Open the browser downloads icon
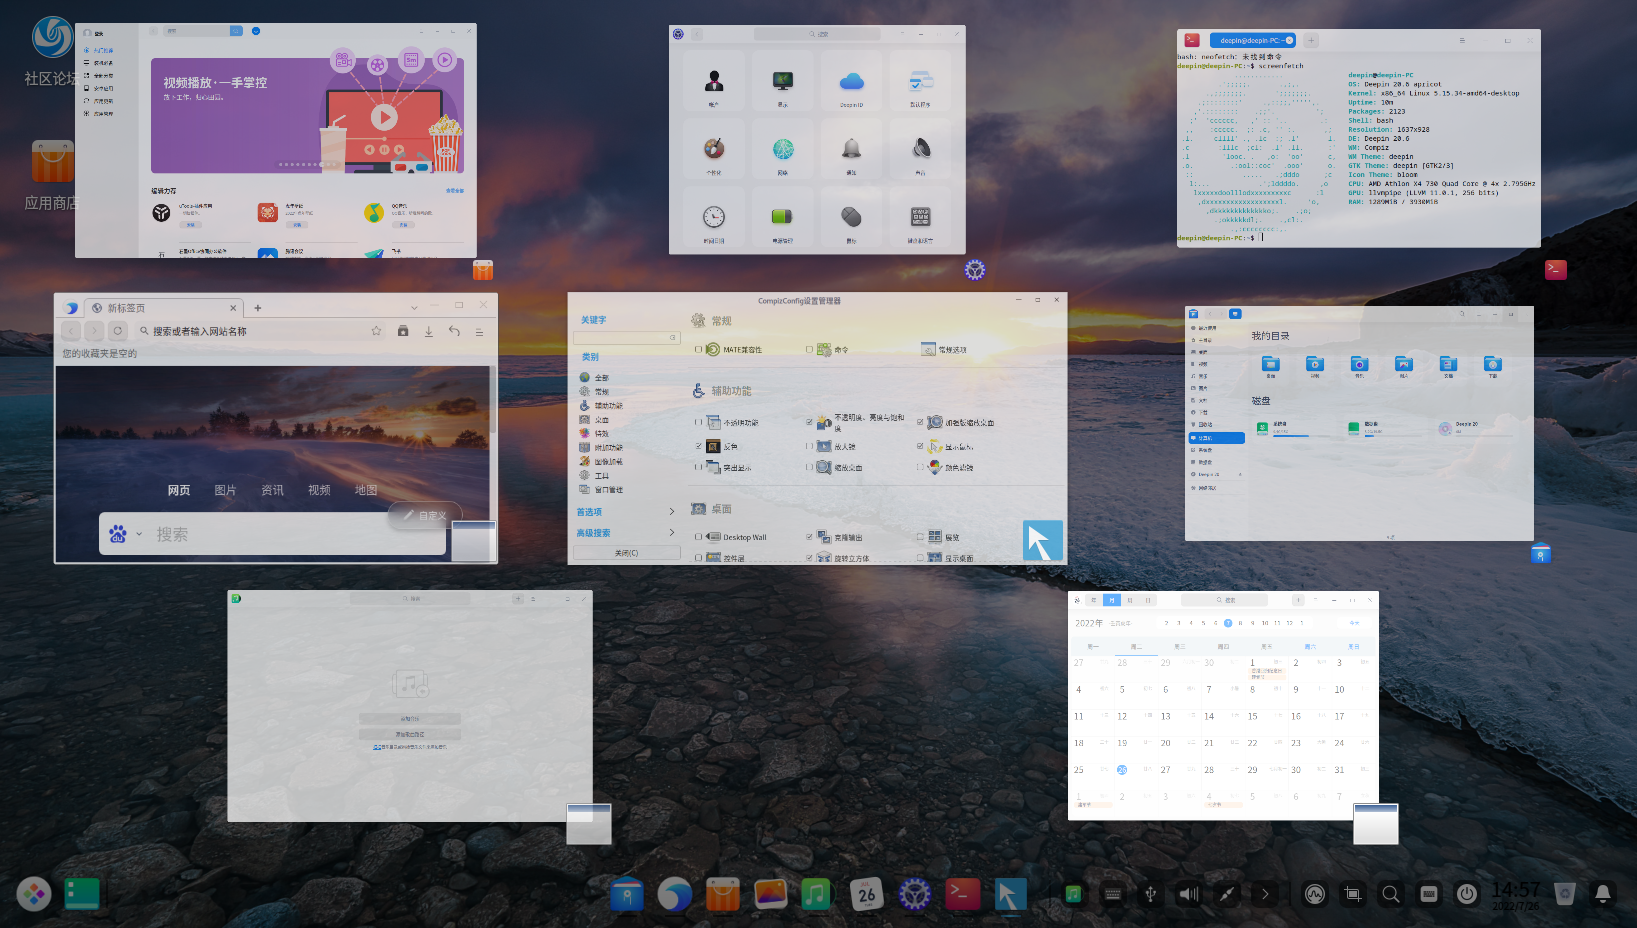Viewport: 1637px width, 928px height. pyautogui.click(x=428, y=331)
